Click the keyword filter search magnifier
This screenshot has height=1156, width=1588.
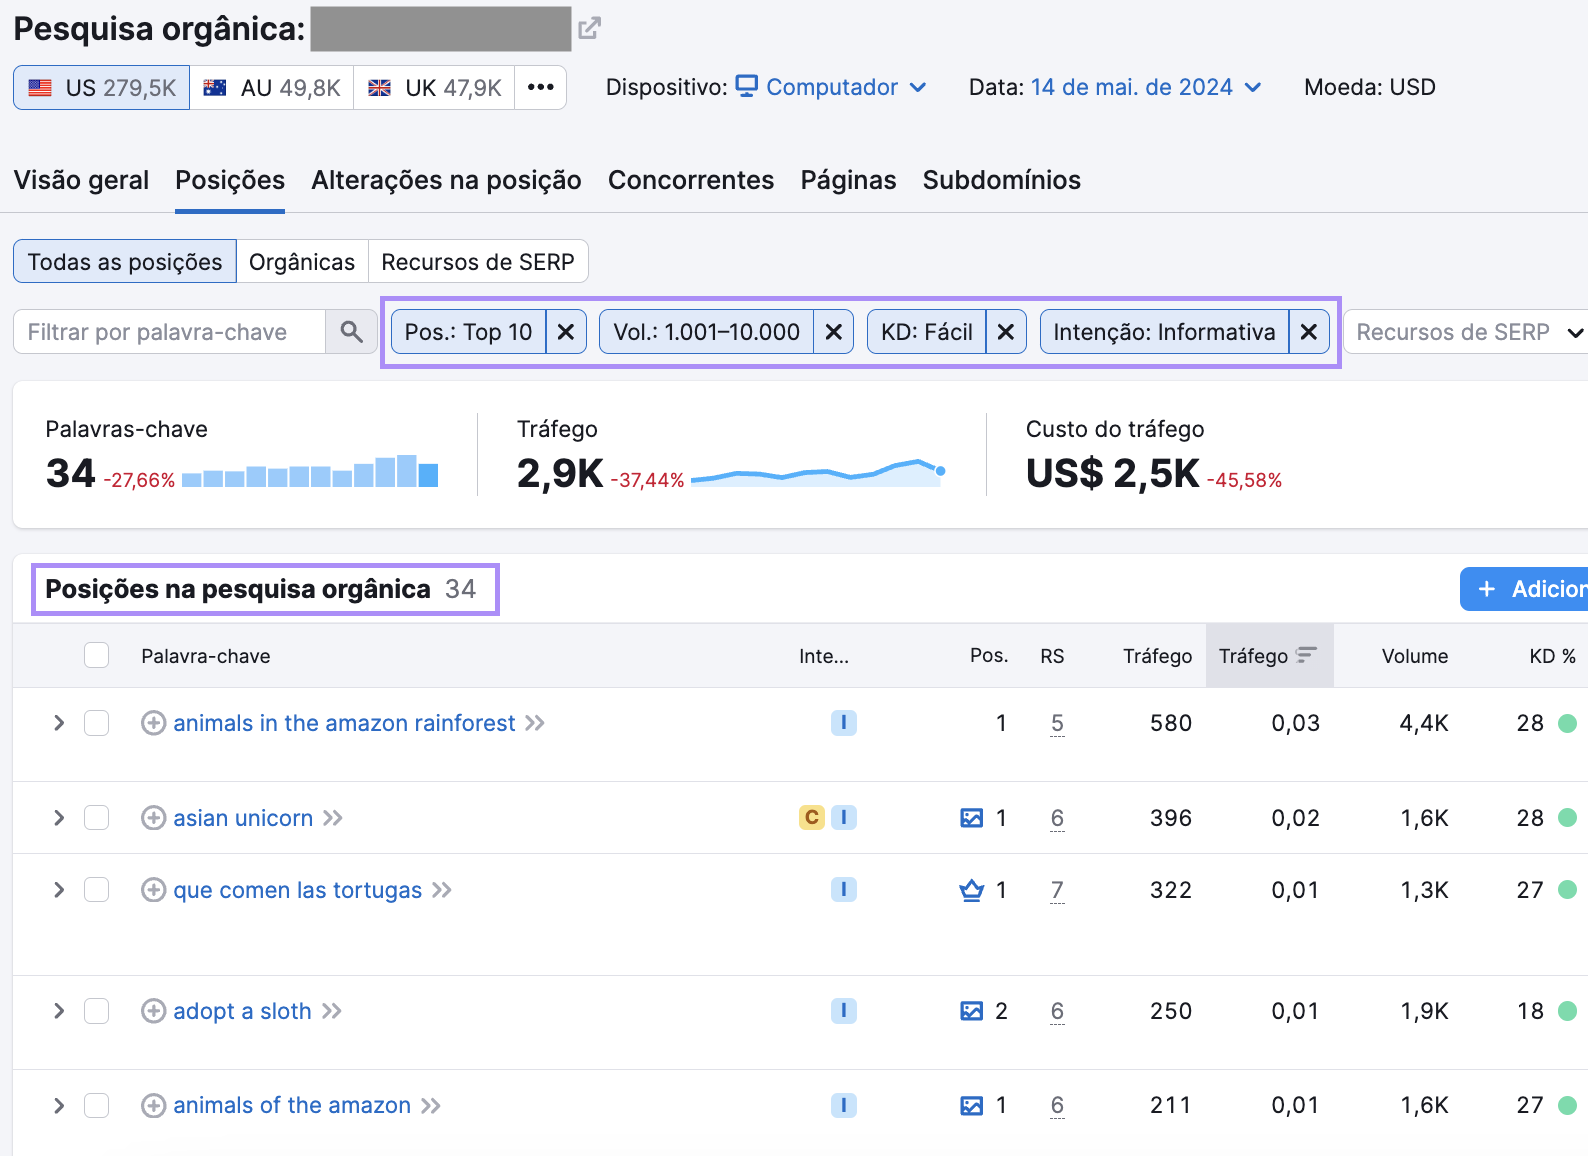[351, 332]
